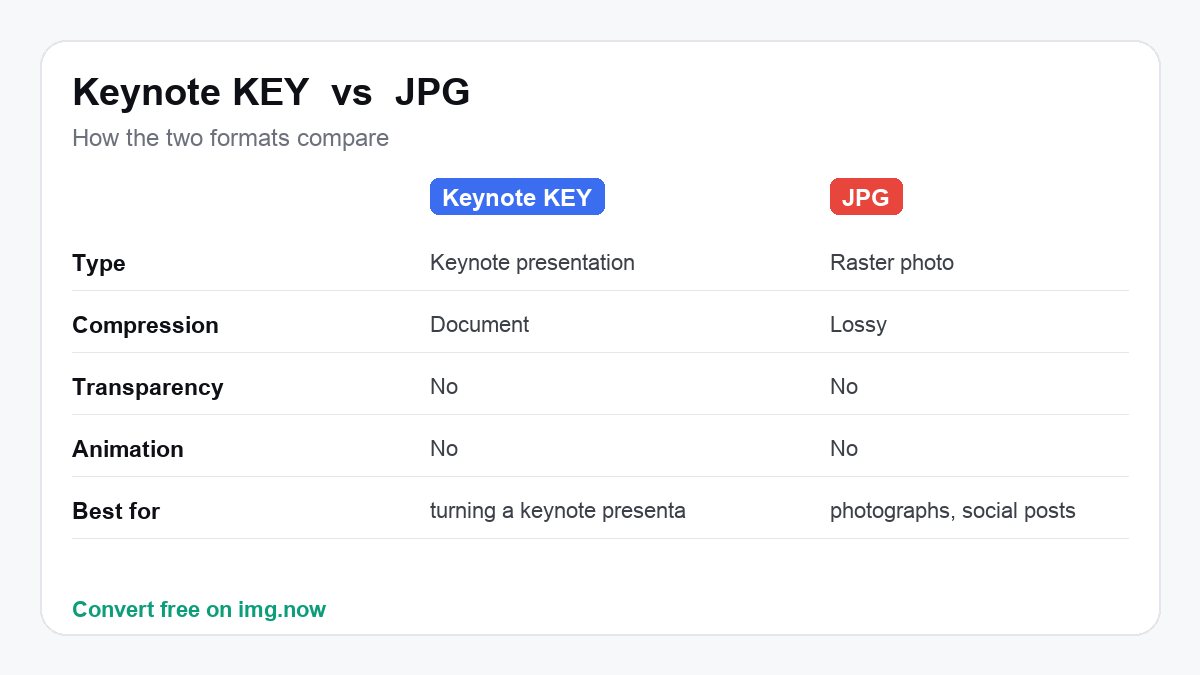Select the turning a keynote presenta cell
Image resolution: width=1200 pixels, height=675 pixels.
(x=558, y=511)
